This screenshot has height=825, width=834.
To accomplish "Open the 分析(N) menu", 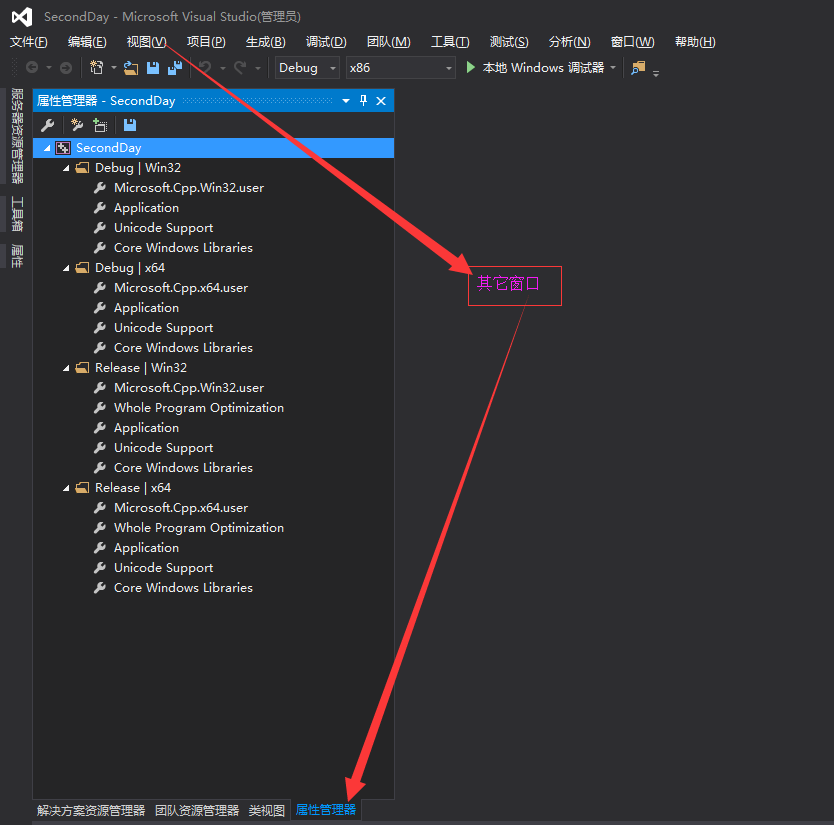I will 569,41.
